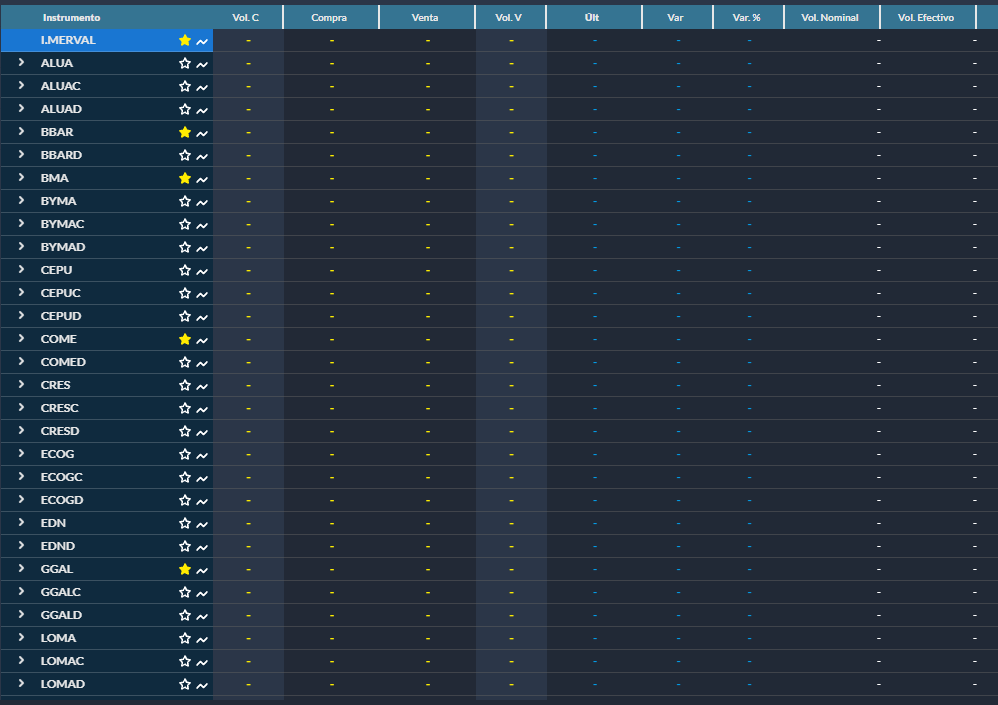Open the chart icon for CEPUD
998x705 pixels.
tap(202, 317)
